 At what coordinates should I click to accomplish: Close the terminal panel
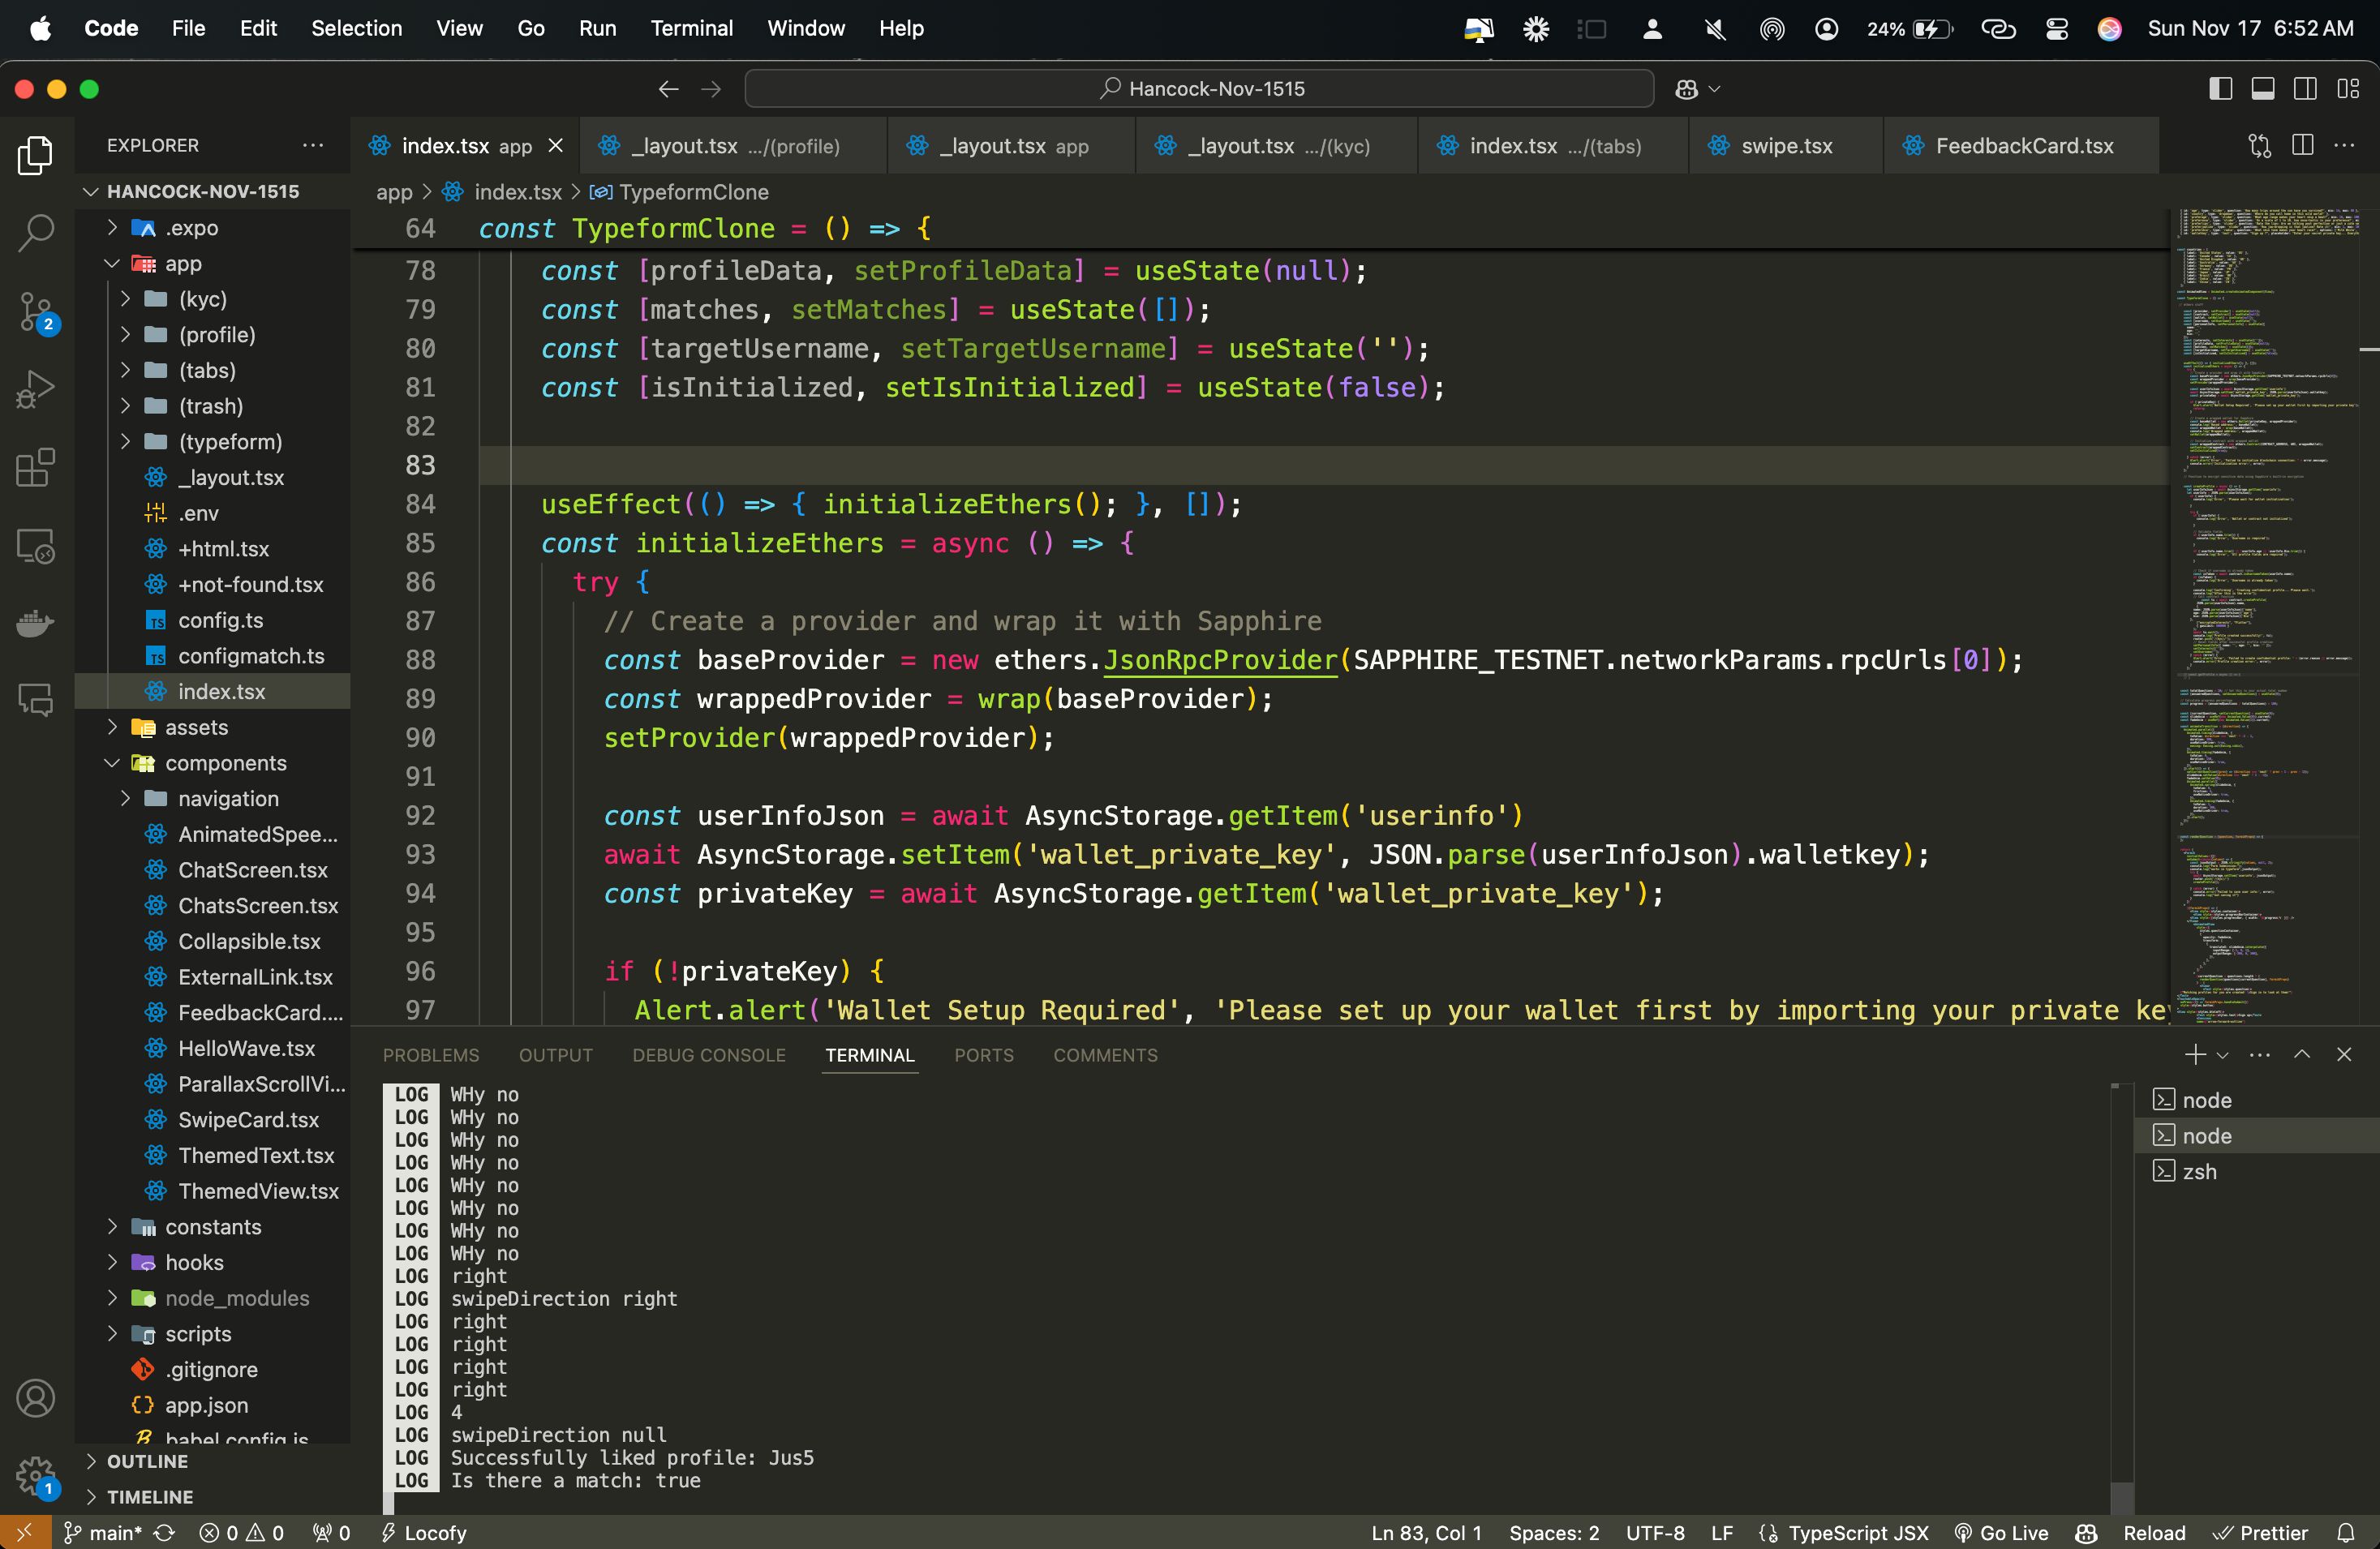[x=2344, y=1054]
